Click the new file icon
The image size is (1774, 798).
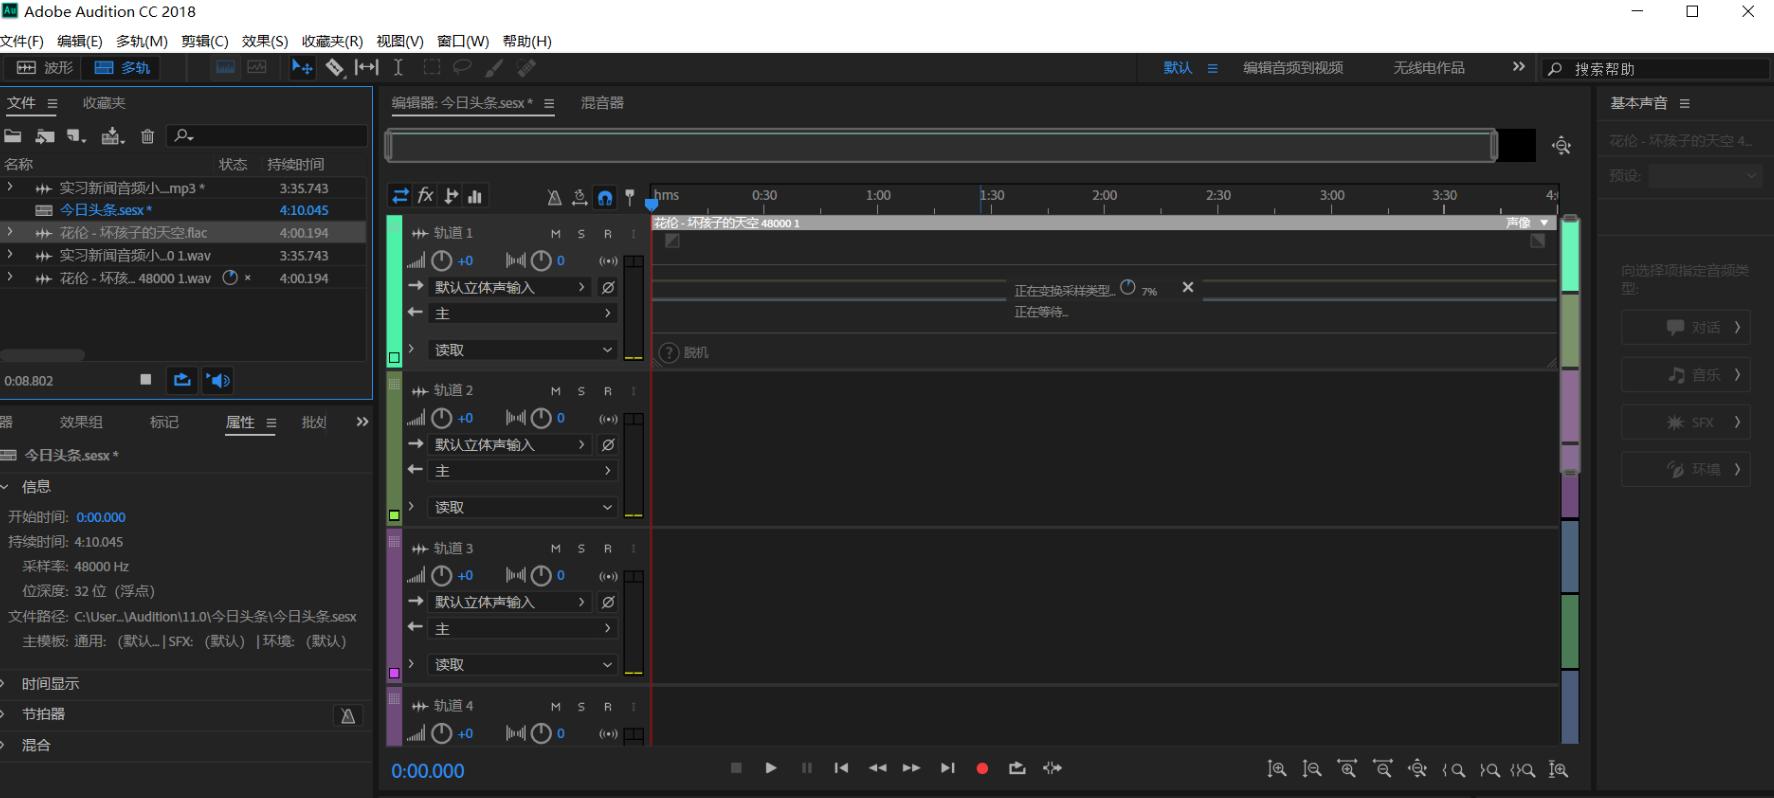click(77, 136)
